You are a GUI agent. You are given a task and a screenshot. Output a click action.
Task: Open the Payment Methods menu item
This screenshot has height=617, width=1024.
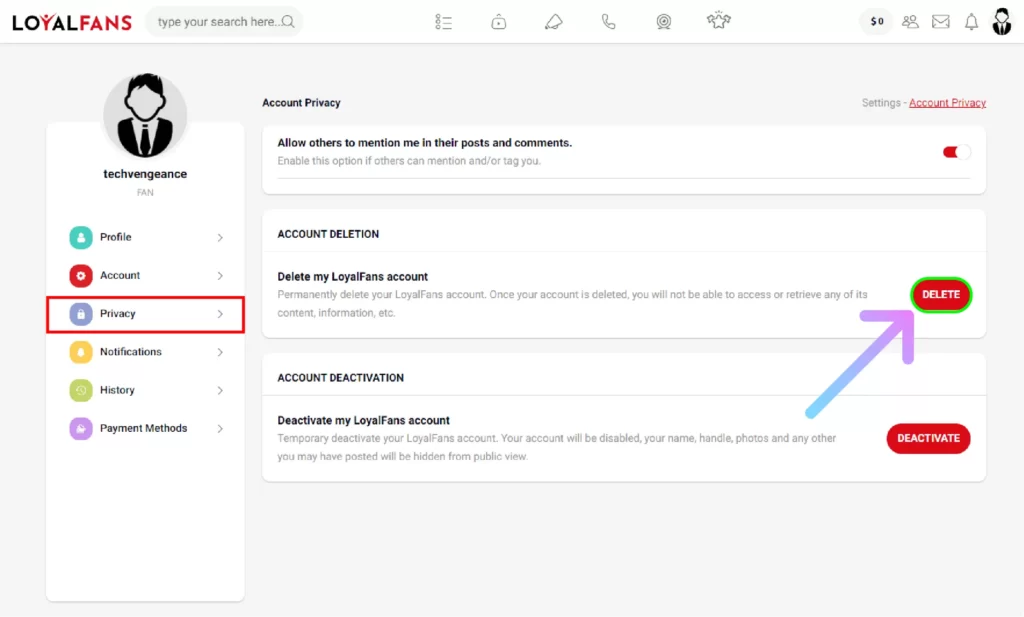[146, 428]
